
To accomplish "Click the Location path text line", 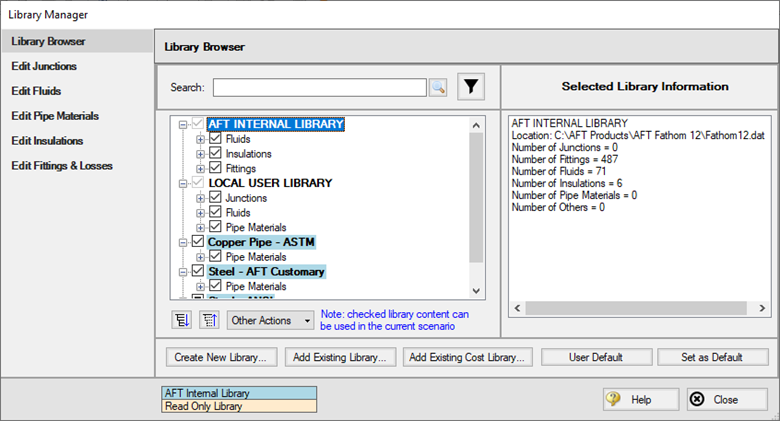I will click(638, 135).
